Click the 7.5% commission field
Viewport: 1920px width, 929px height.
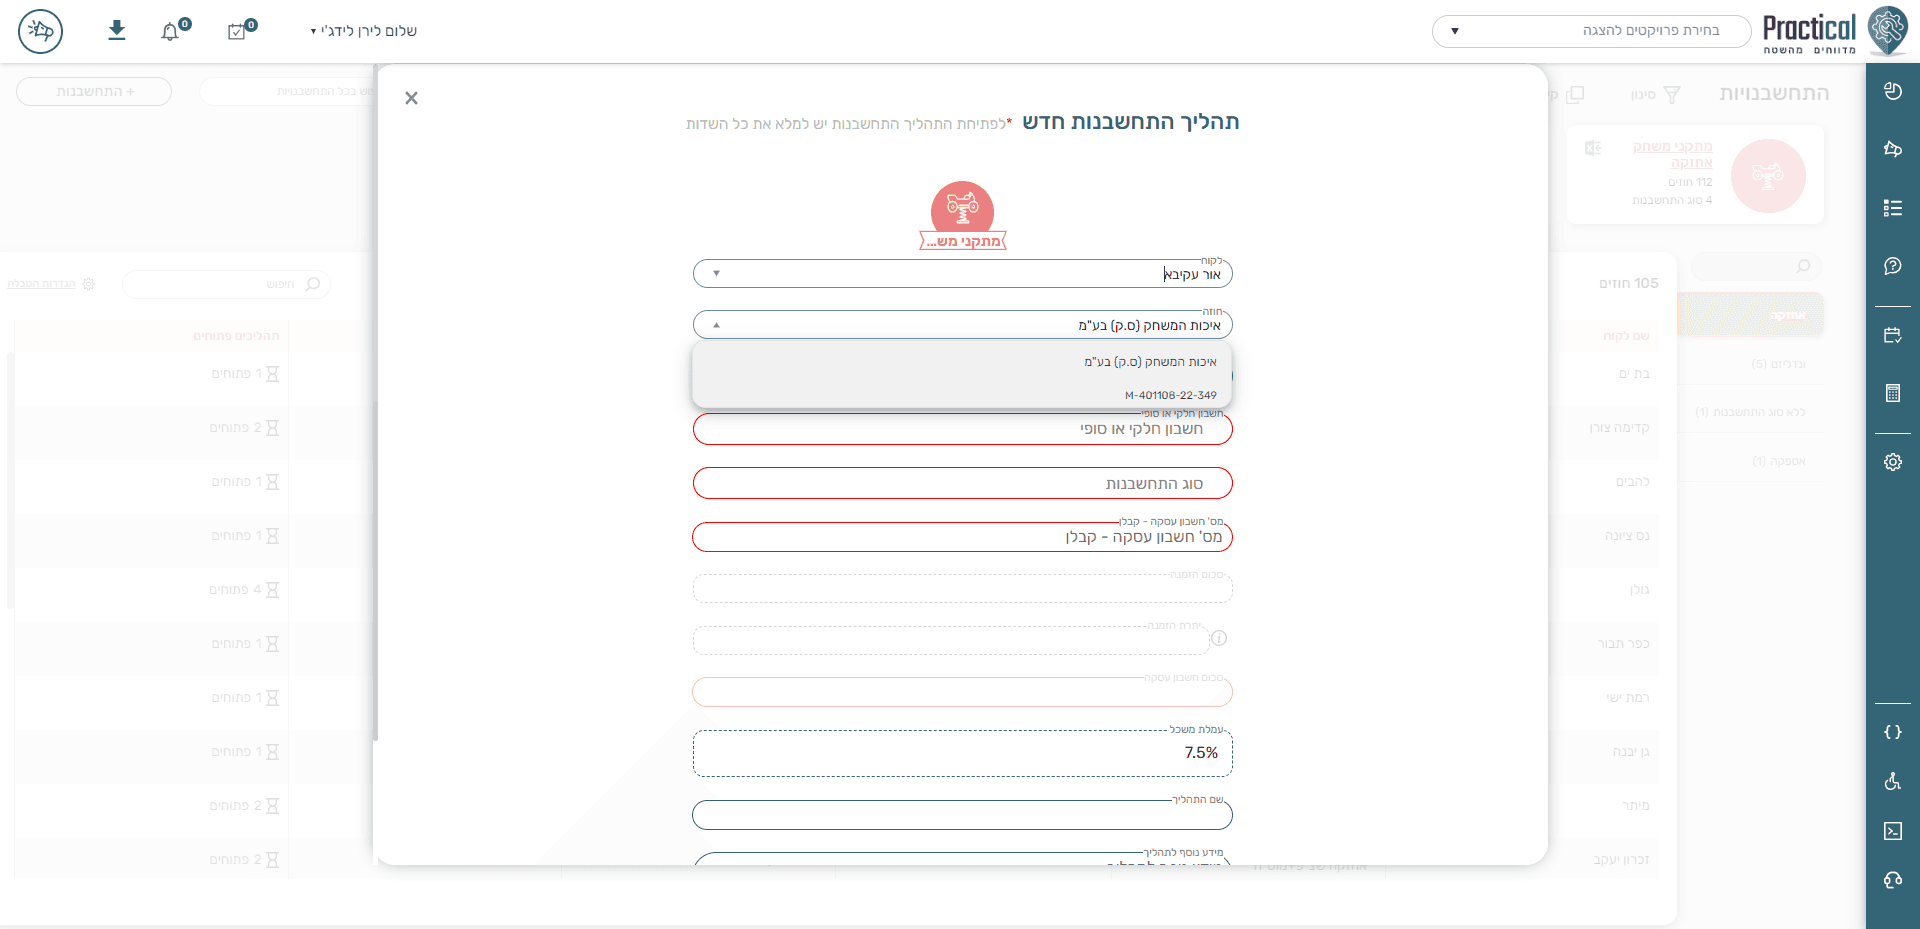(962, 753)
